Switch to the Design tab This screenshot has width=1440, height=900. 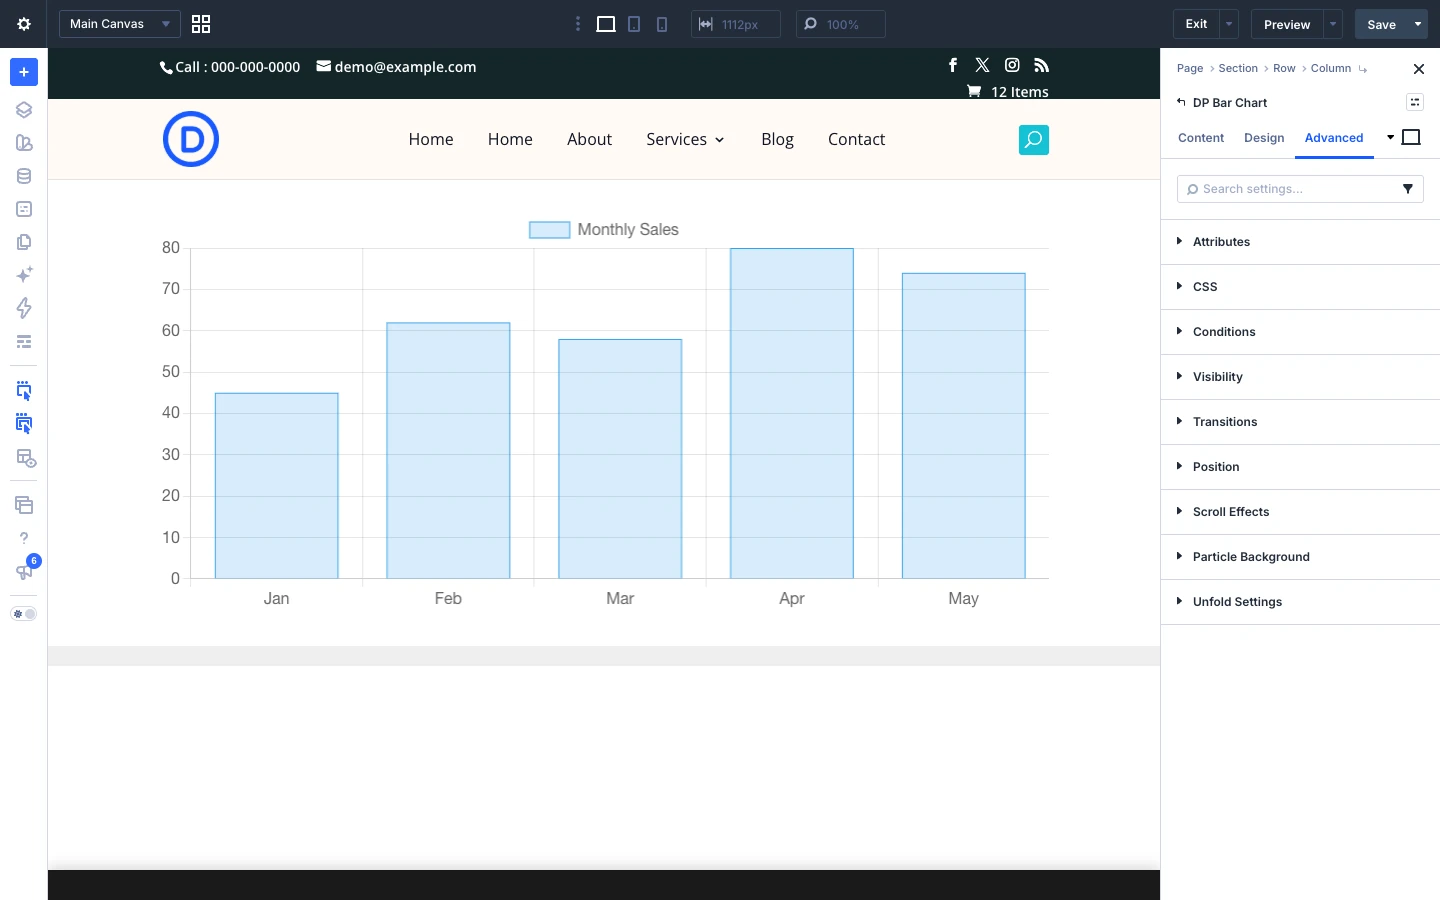coord(1264,138)
